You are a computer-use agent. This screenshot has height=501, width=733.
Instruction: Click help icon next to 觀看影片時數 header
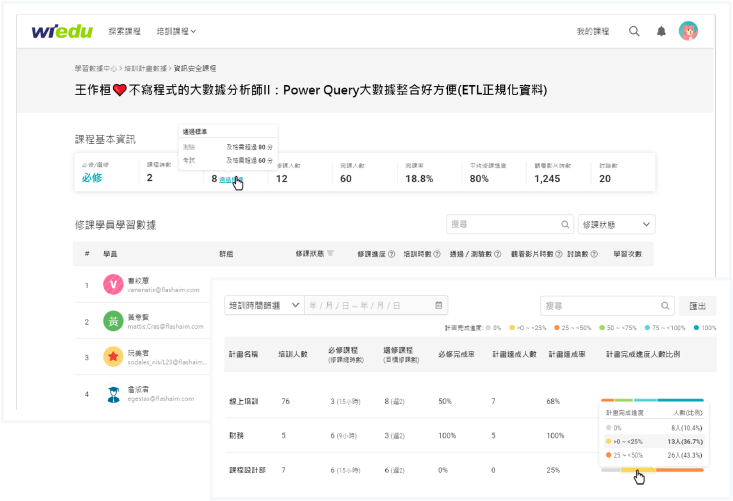559,254
